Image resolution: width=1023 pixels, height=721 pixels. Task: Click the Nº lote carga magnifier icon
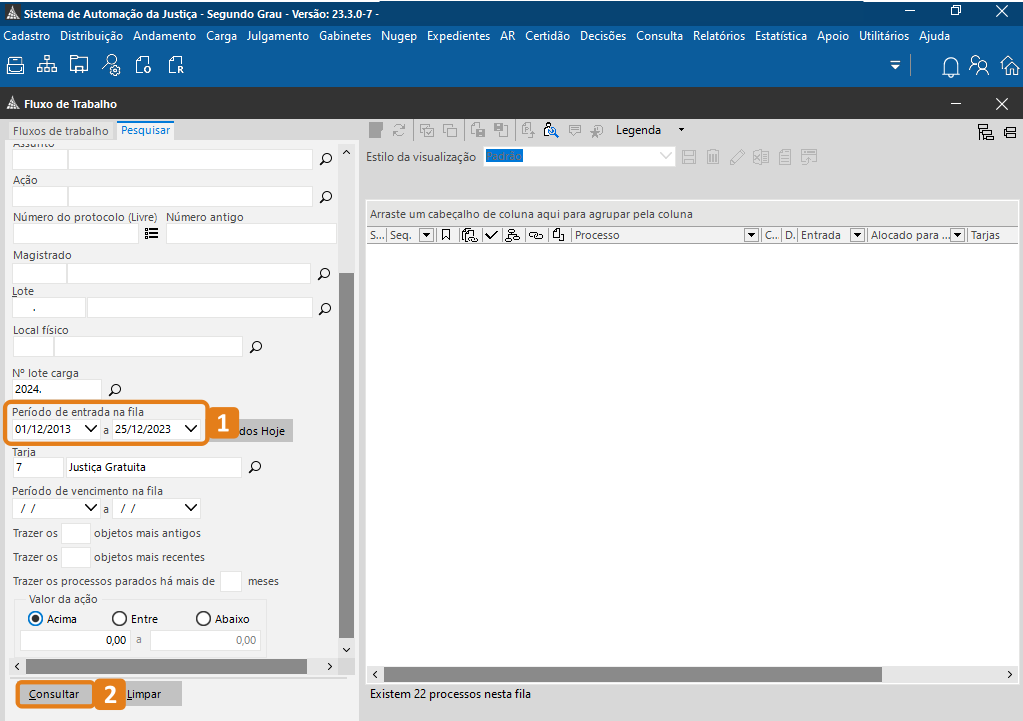[115, 390]
